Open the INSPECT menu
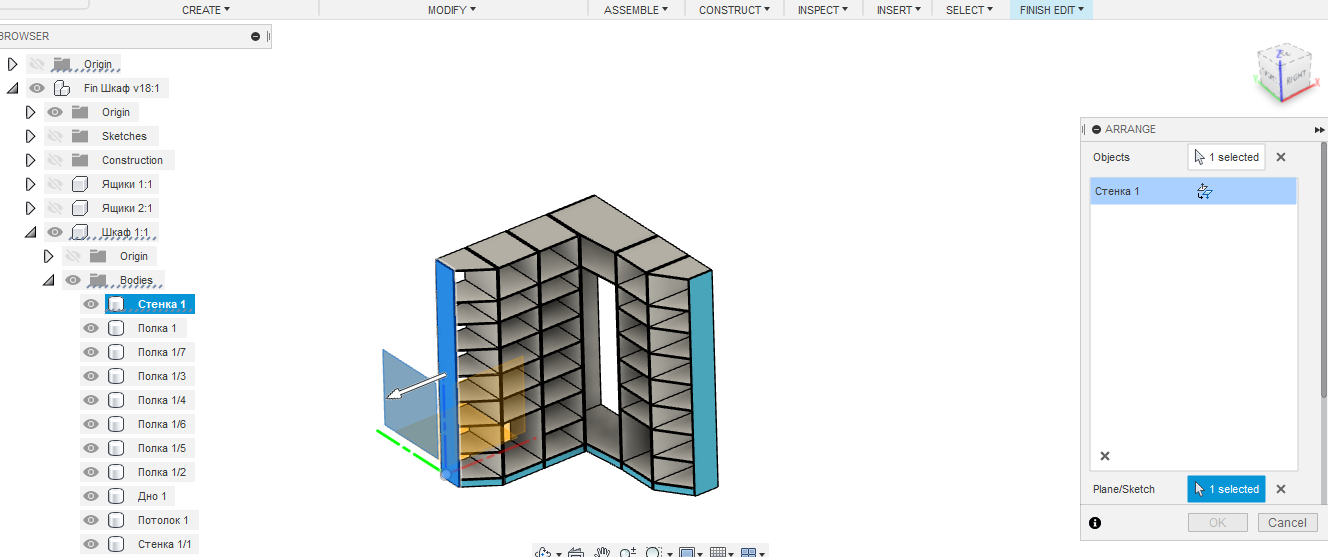This screenshot has height=557, width=1328. pos(823,10)
